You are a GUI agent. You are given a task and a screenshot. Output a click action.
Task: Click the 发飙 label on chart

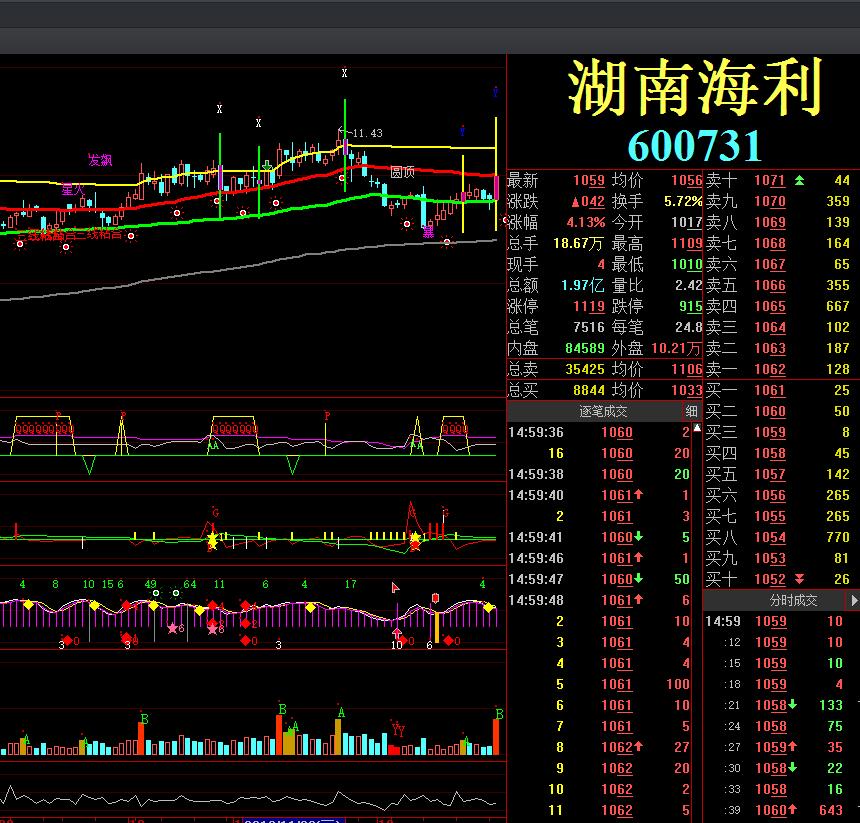(100, 160)
